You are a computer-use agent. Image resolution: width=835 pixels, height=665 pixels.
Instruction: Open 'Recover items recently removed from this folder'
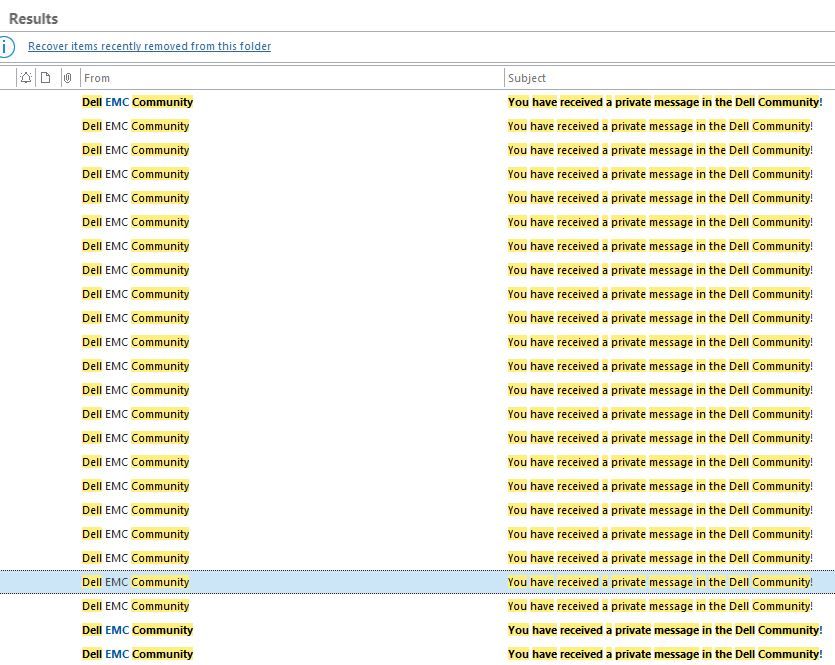pos(149,46)
